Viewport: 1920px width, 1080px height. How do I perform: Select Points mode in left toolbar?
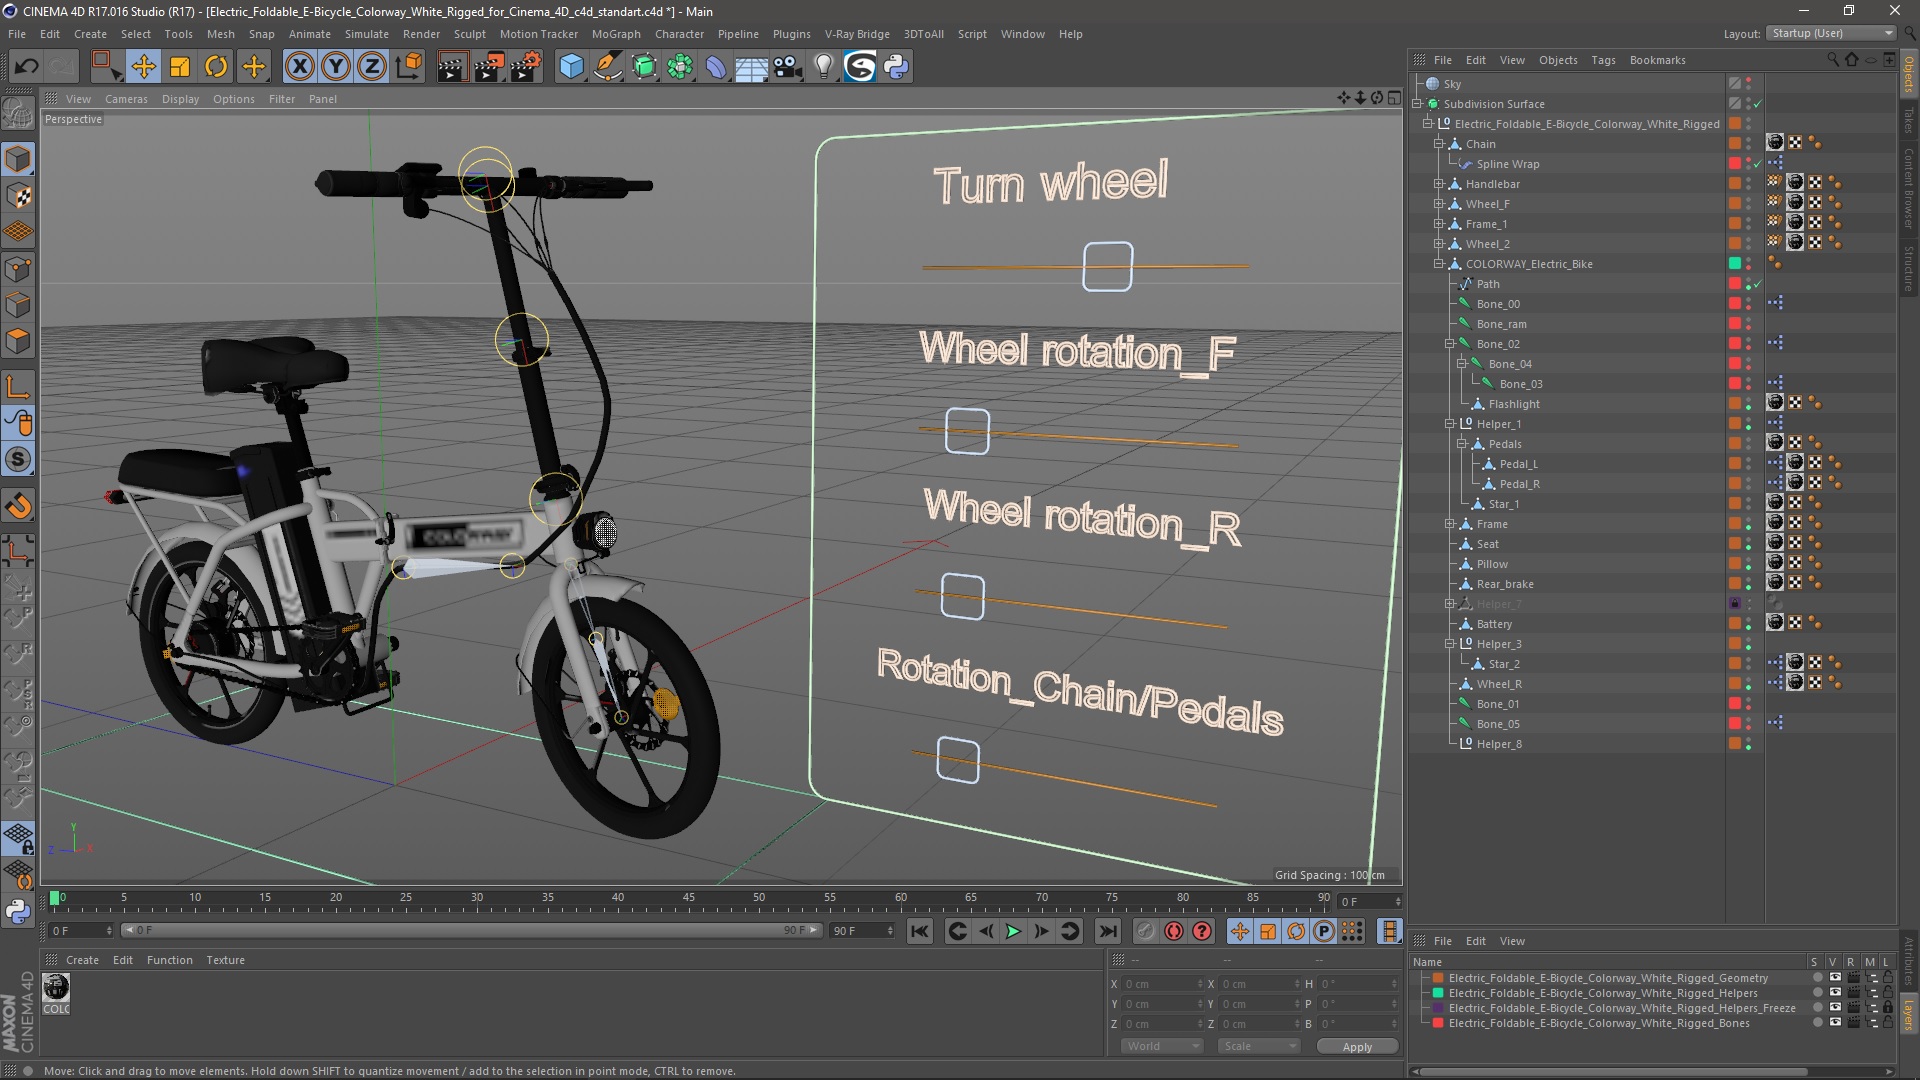click(18, 269)
